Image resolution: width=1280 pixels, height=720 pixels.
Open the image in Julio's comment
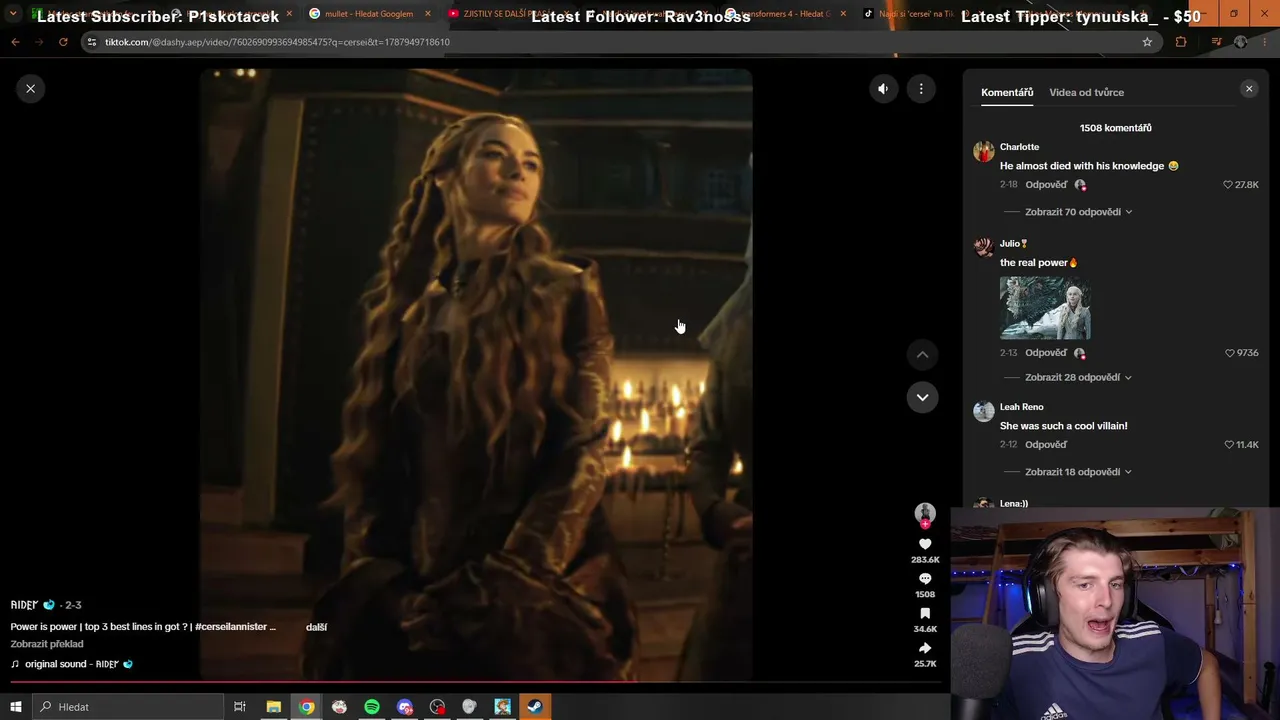coord(1045,308)
